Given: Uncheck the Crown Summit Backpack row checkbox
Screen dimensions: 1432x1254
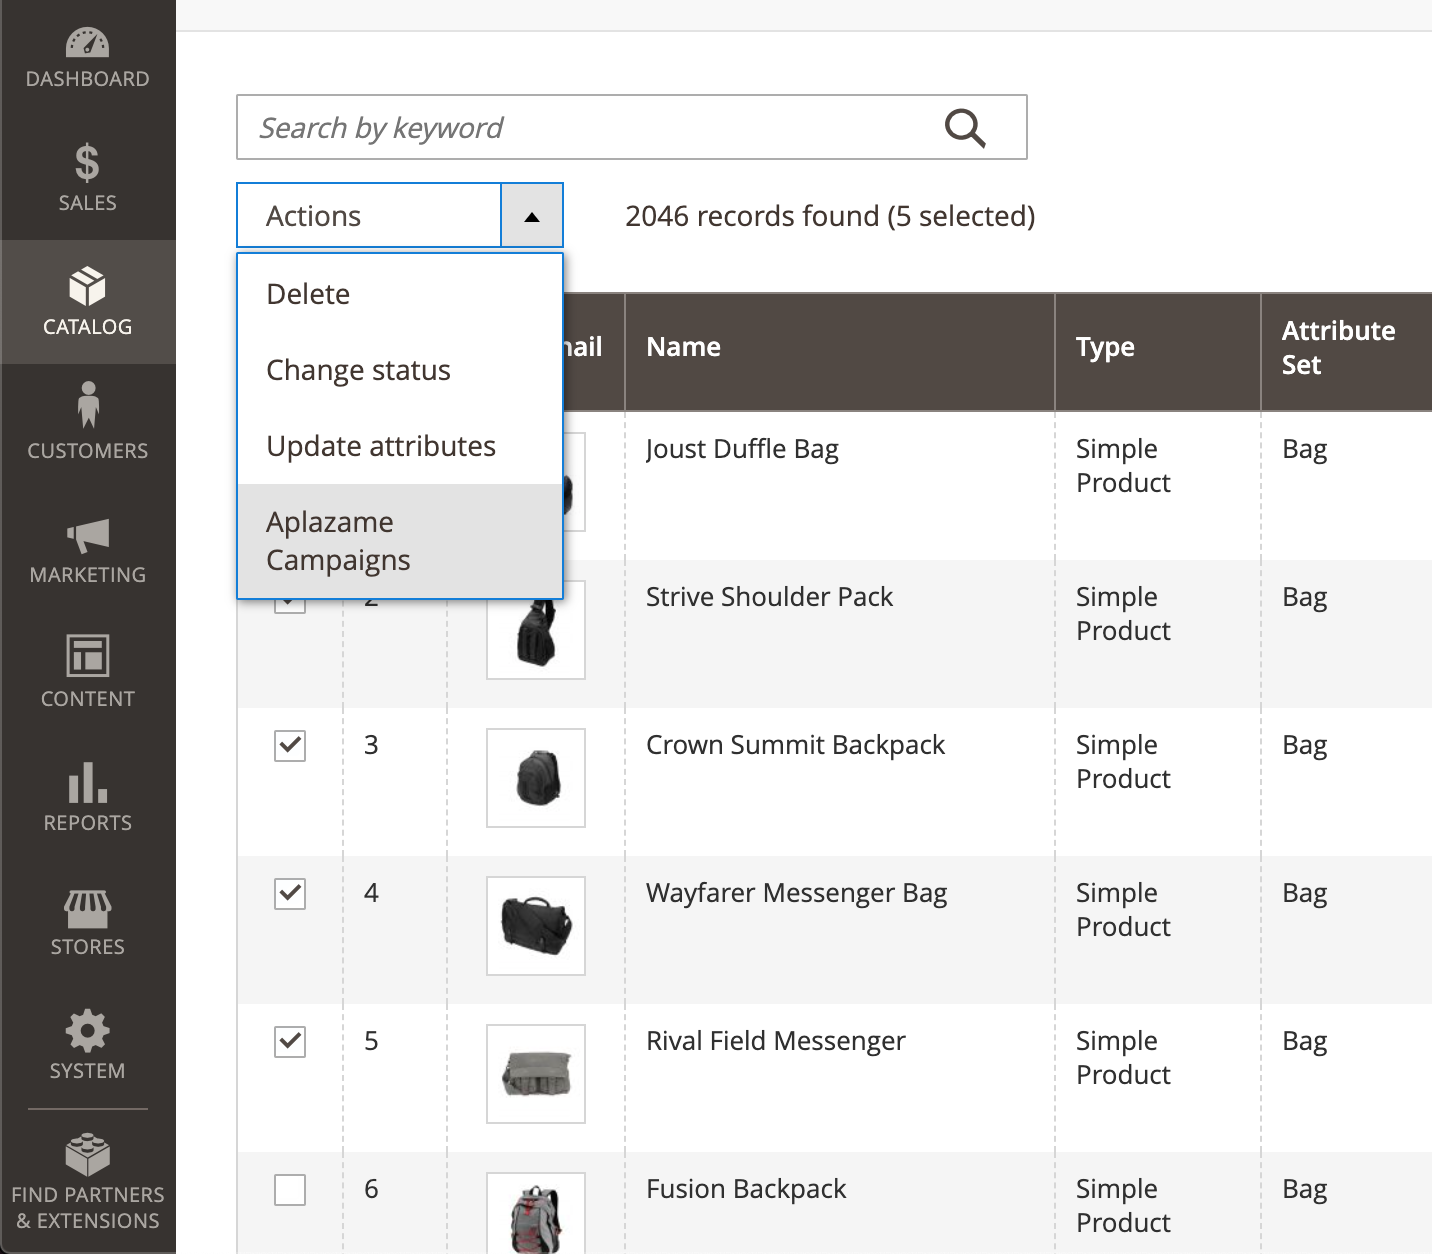Looking at the screenshot, I should coord(290,745).
